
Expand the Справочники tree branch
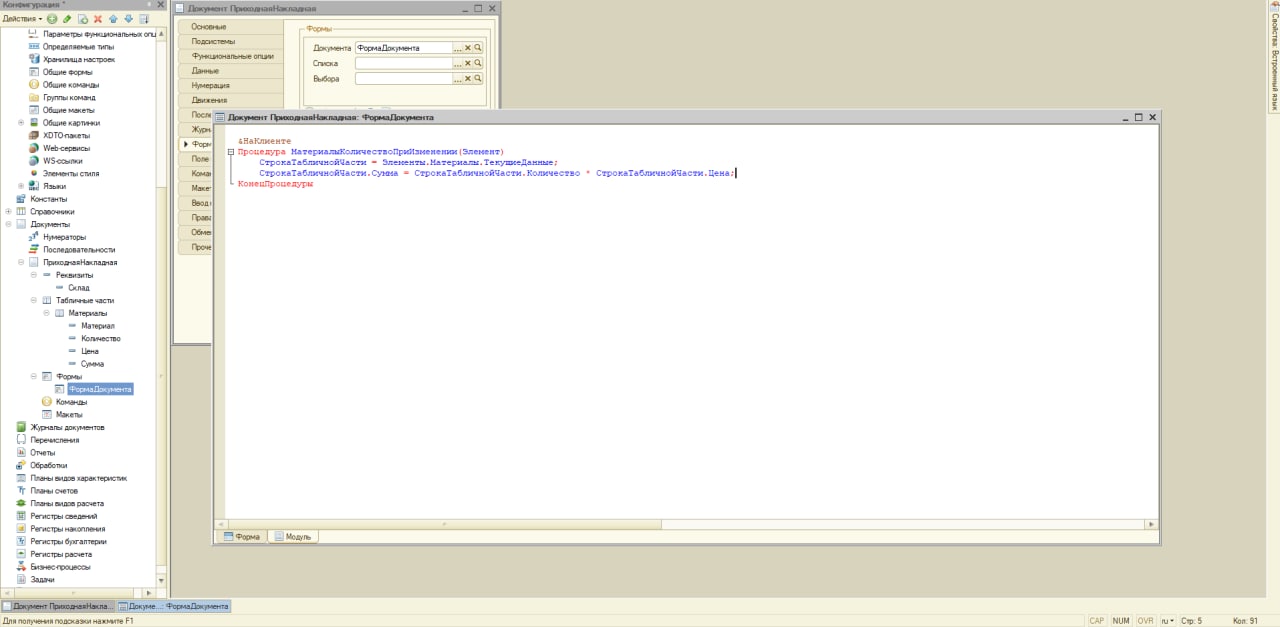pos(8,212)
